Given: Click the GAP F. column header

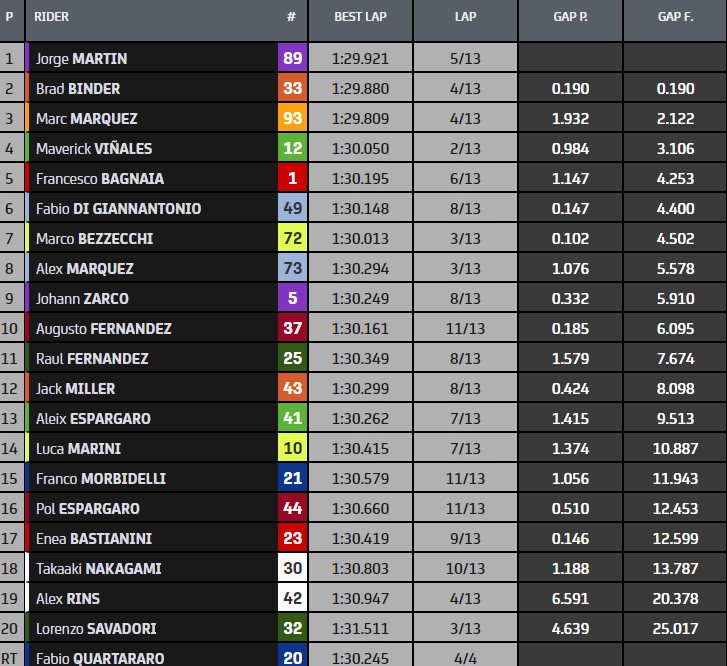Looking at the screenshot, I should pyautogui.click(x=674, y=17).
